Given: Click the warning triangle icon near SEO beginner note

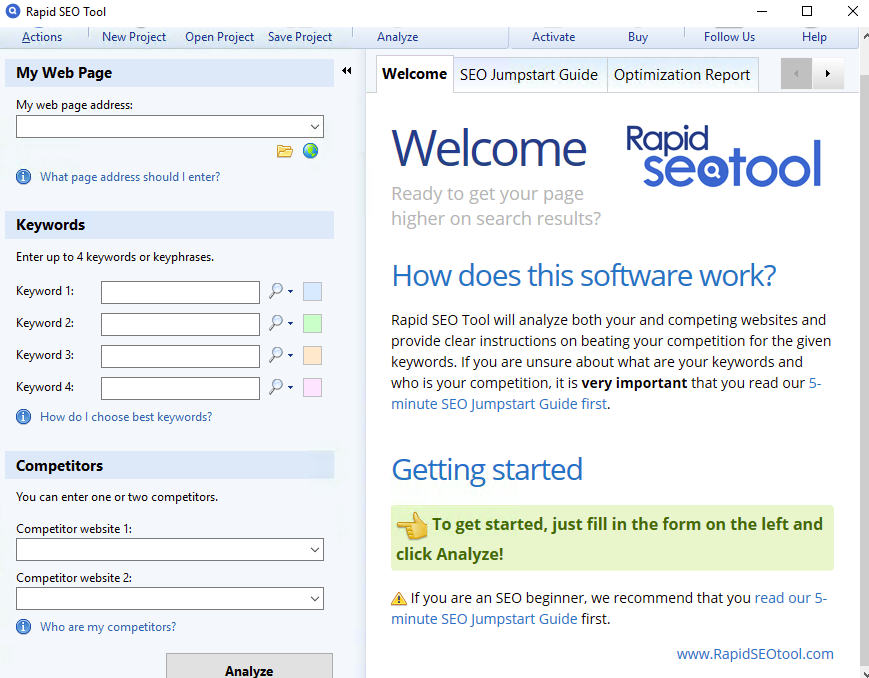Looking at the screenshot, I should coord(398,598).
